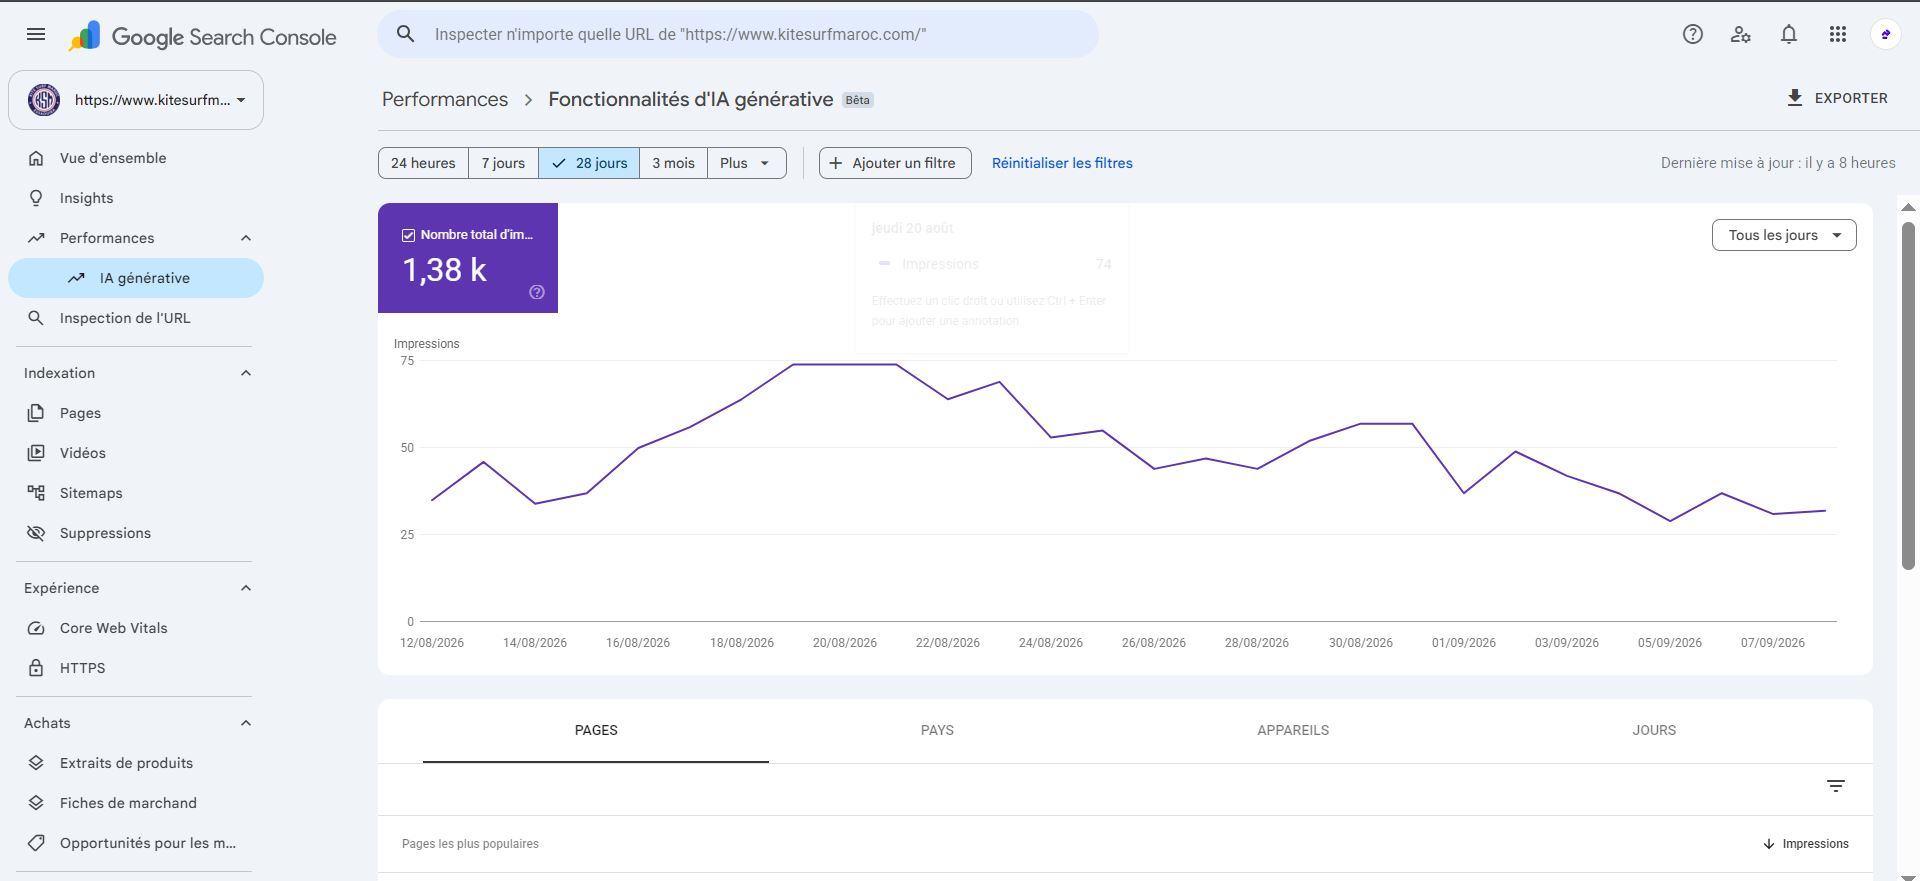Open the Suppressions page
Image resolution: width=1920 pixels, height=881 pixels.
pyautogui.click(x=136, y=533)
